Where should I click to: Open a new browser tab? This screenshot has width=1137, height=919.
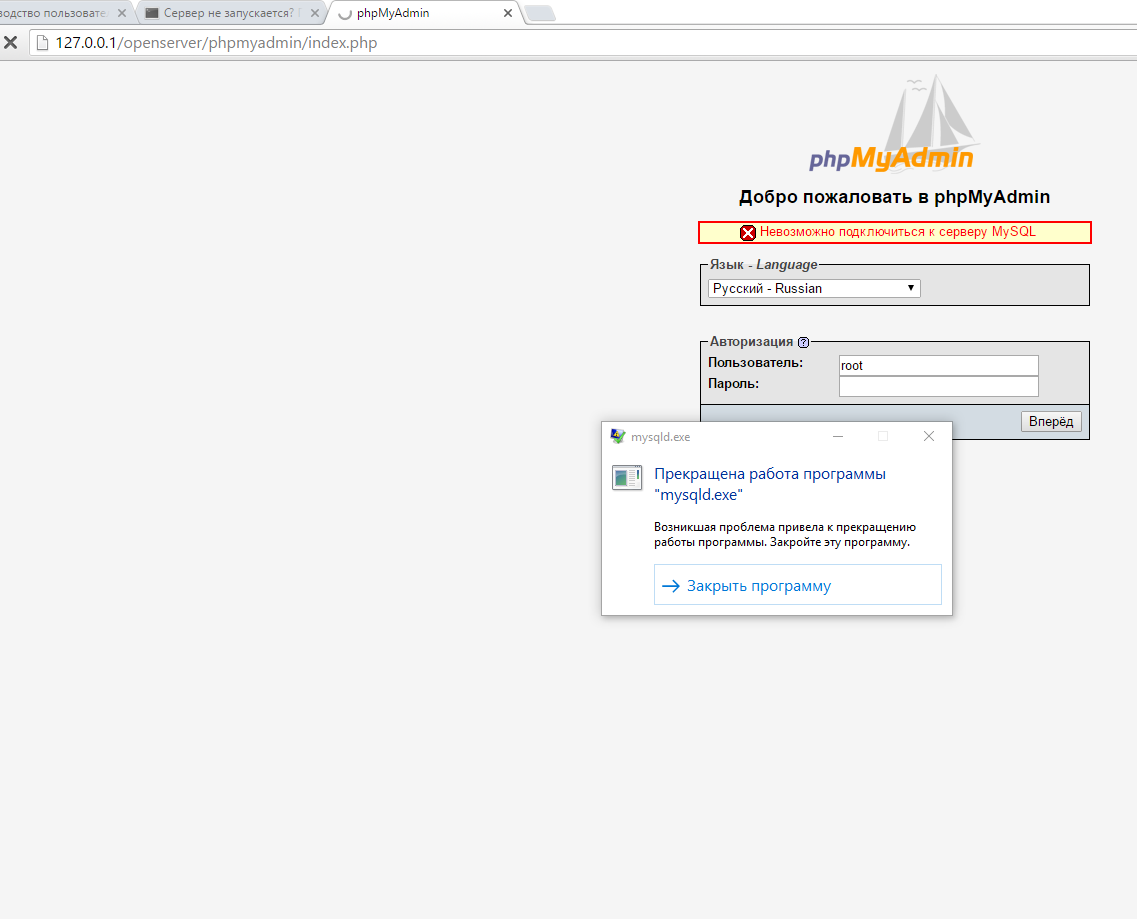tap(540, 13)
